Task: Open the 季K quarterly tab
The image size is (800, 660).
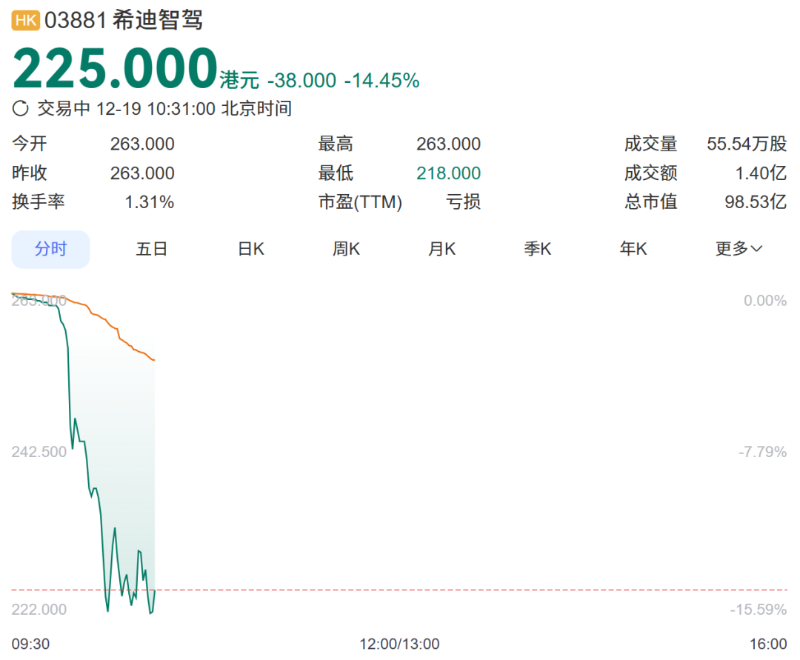Action: [538, 249]
